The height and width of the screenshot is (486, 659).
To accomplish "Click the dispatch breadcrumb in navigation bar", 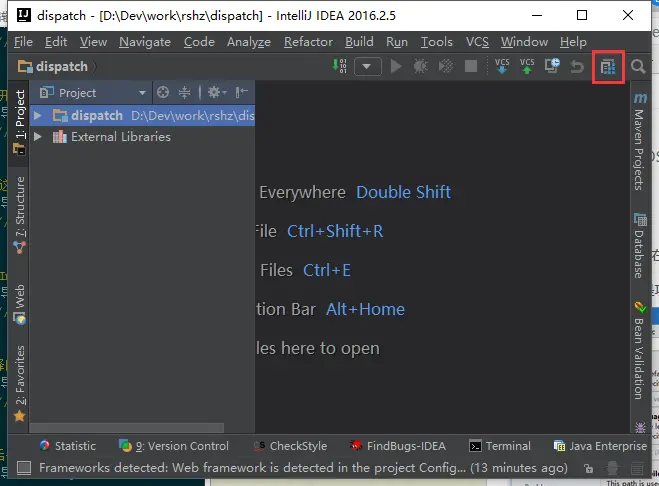I will (53, 66).
